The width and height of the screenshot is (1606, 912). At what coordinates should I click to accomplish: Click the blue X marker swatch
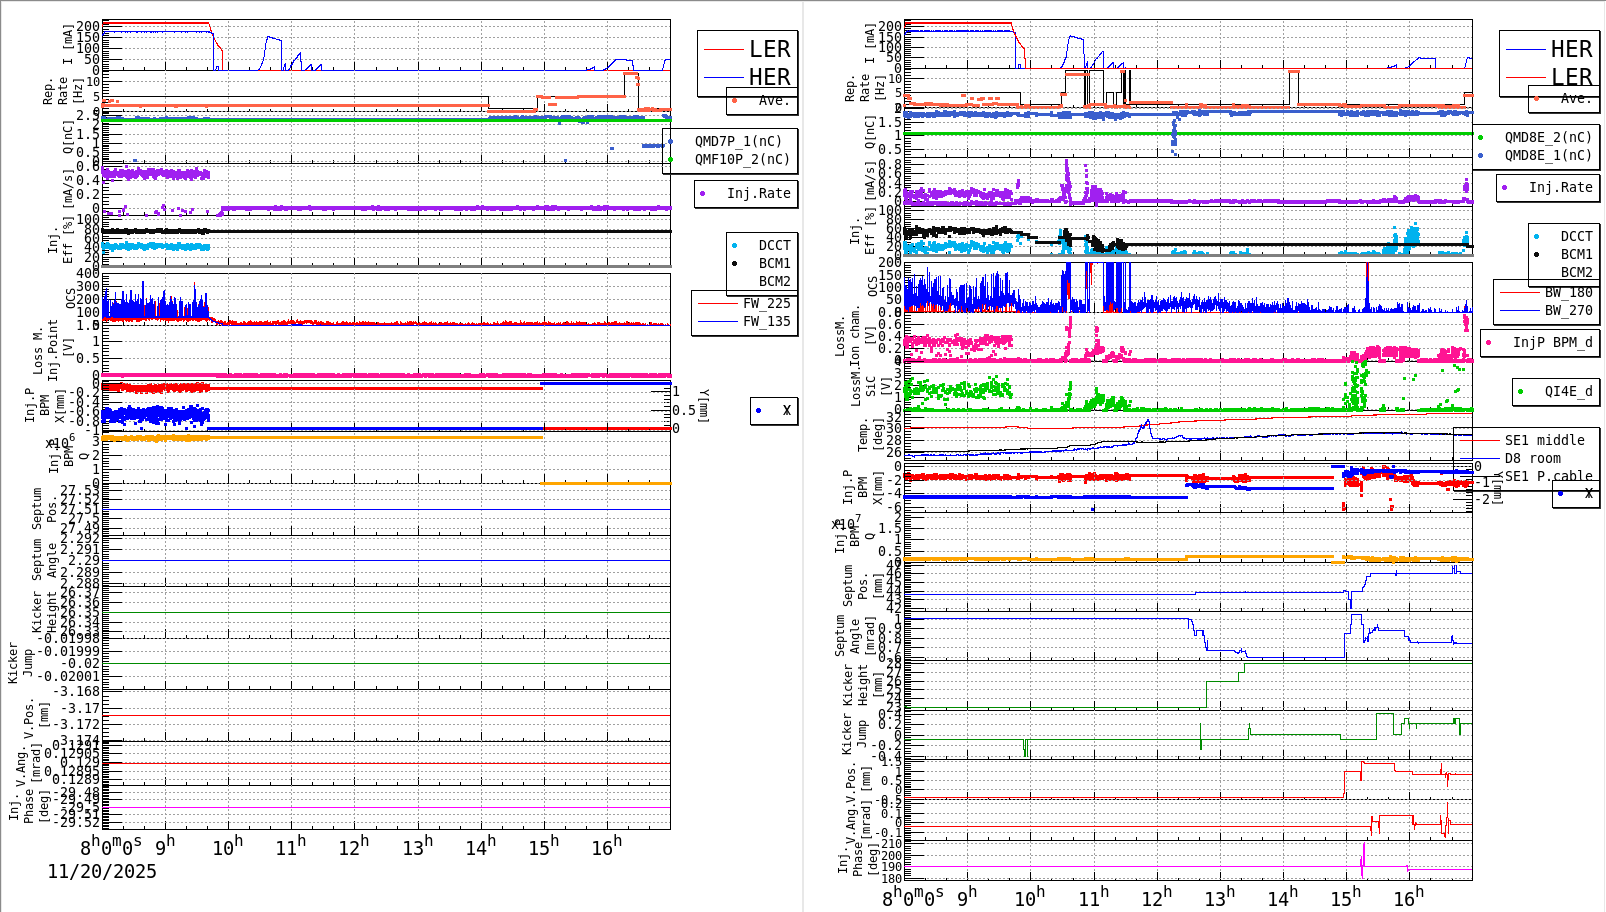tap(757, 410)
